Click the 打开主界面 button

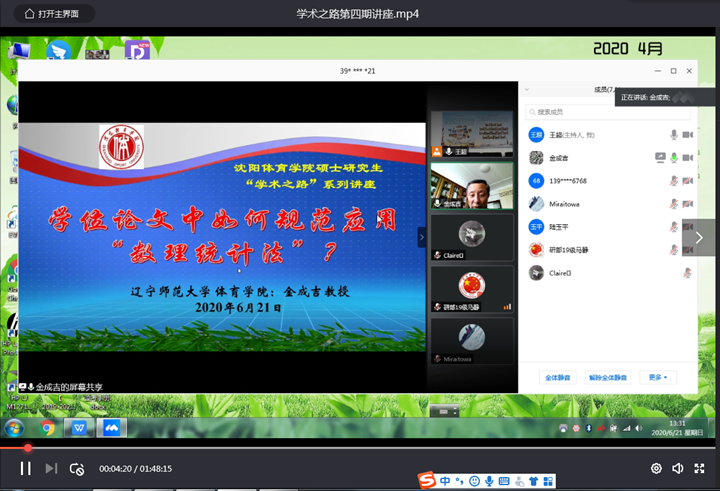click(x=59, y=14)
